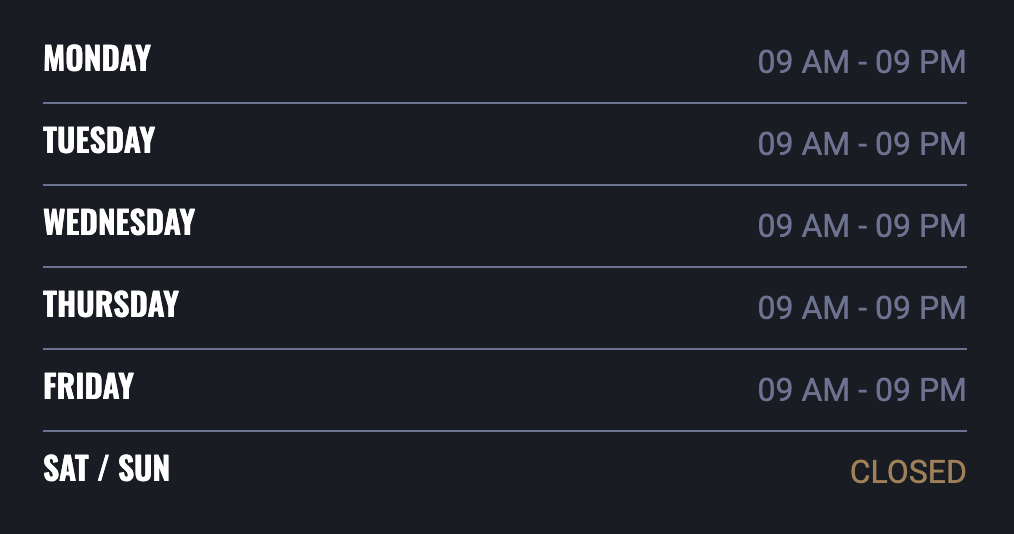1014x534 pixels.
Task: Select Thursday's 09 AM - 09 PM hours
Action: 862,308
